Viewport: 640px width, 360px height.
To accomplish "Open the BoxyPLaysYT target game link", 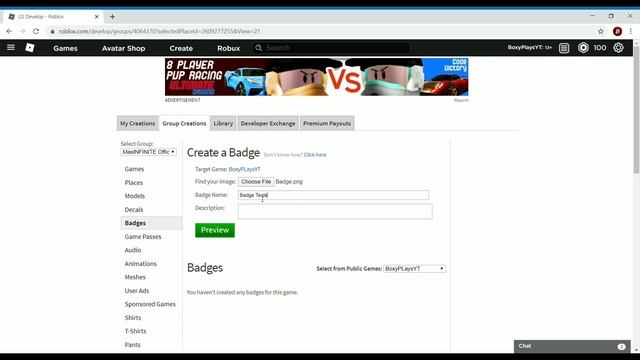I will [x=244, y=169].
